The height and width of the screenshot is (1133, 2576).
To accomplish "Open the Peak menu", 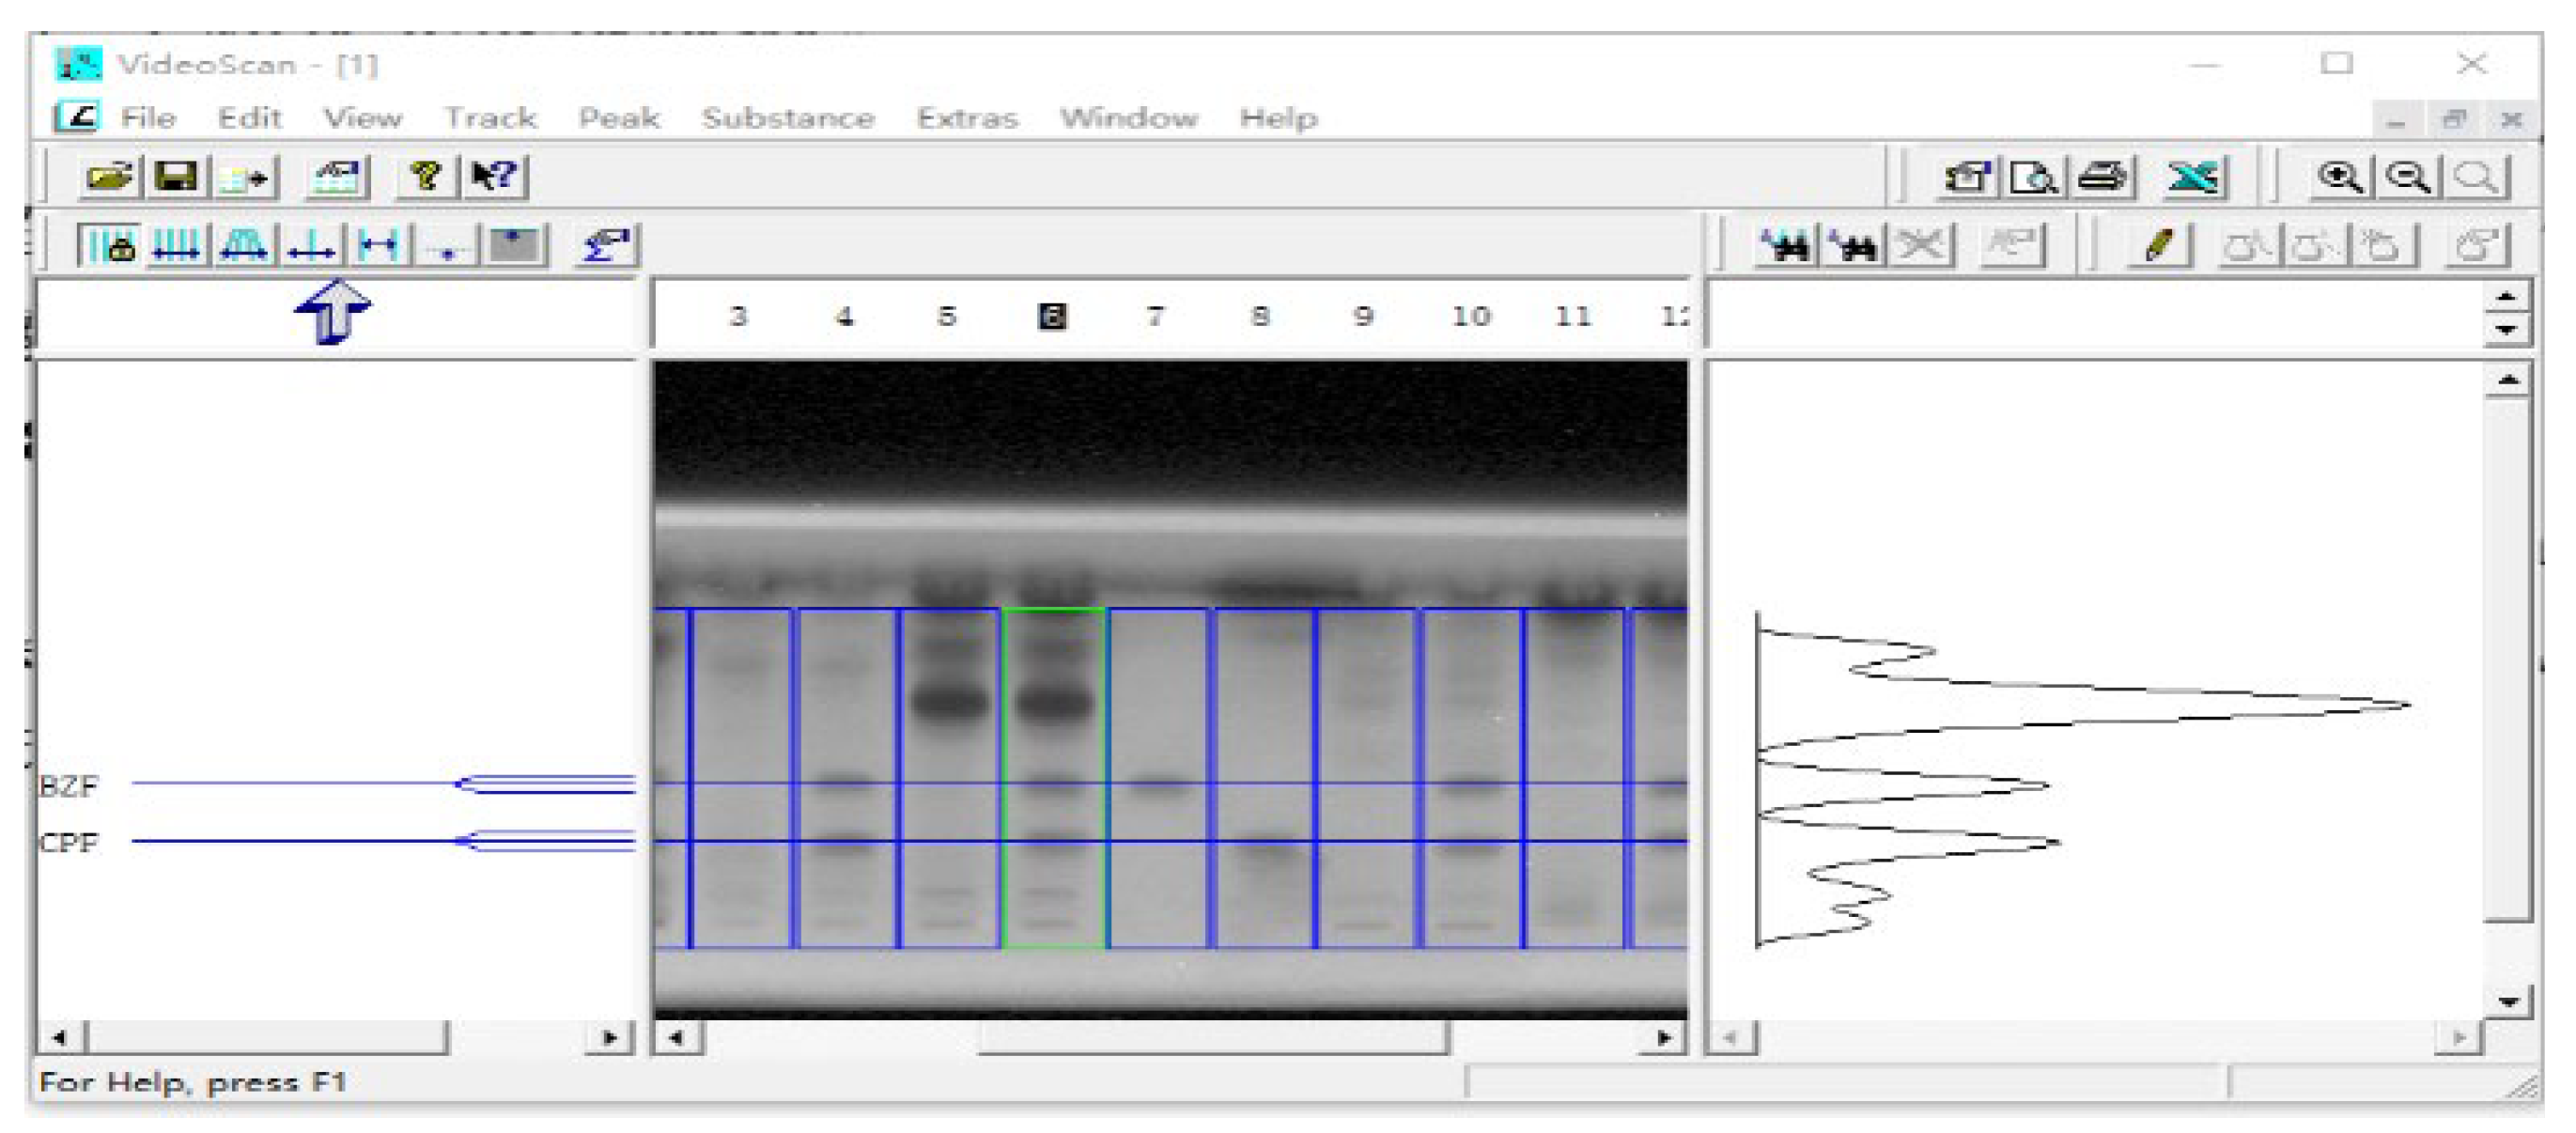I will point(619,117).
